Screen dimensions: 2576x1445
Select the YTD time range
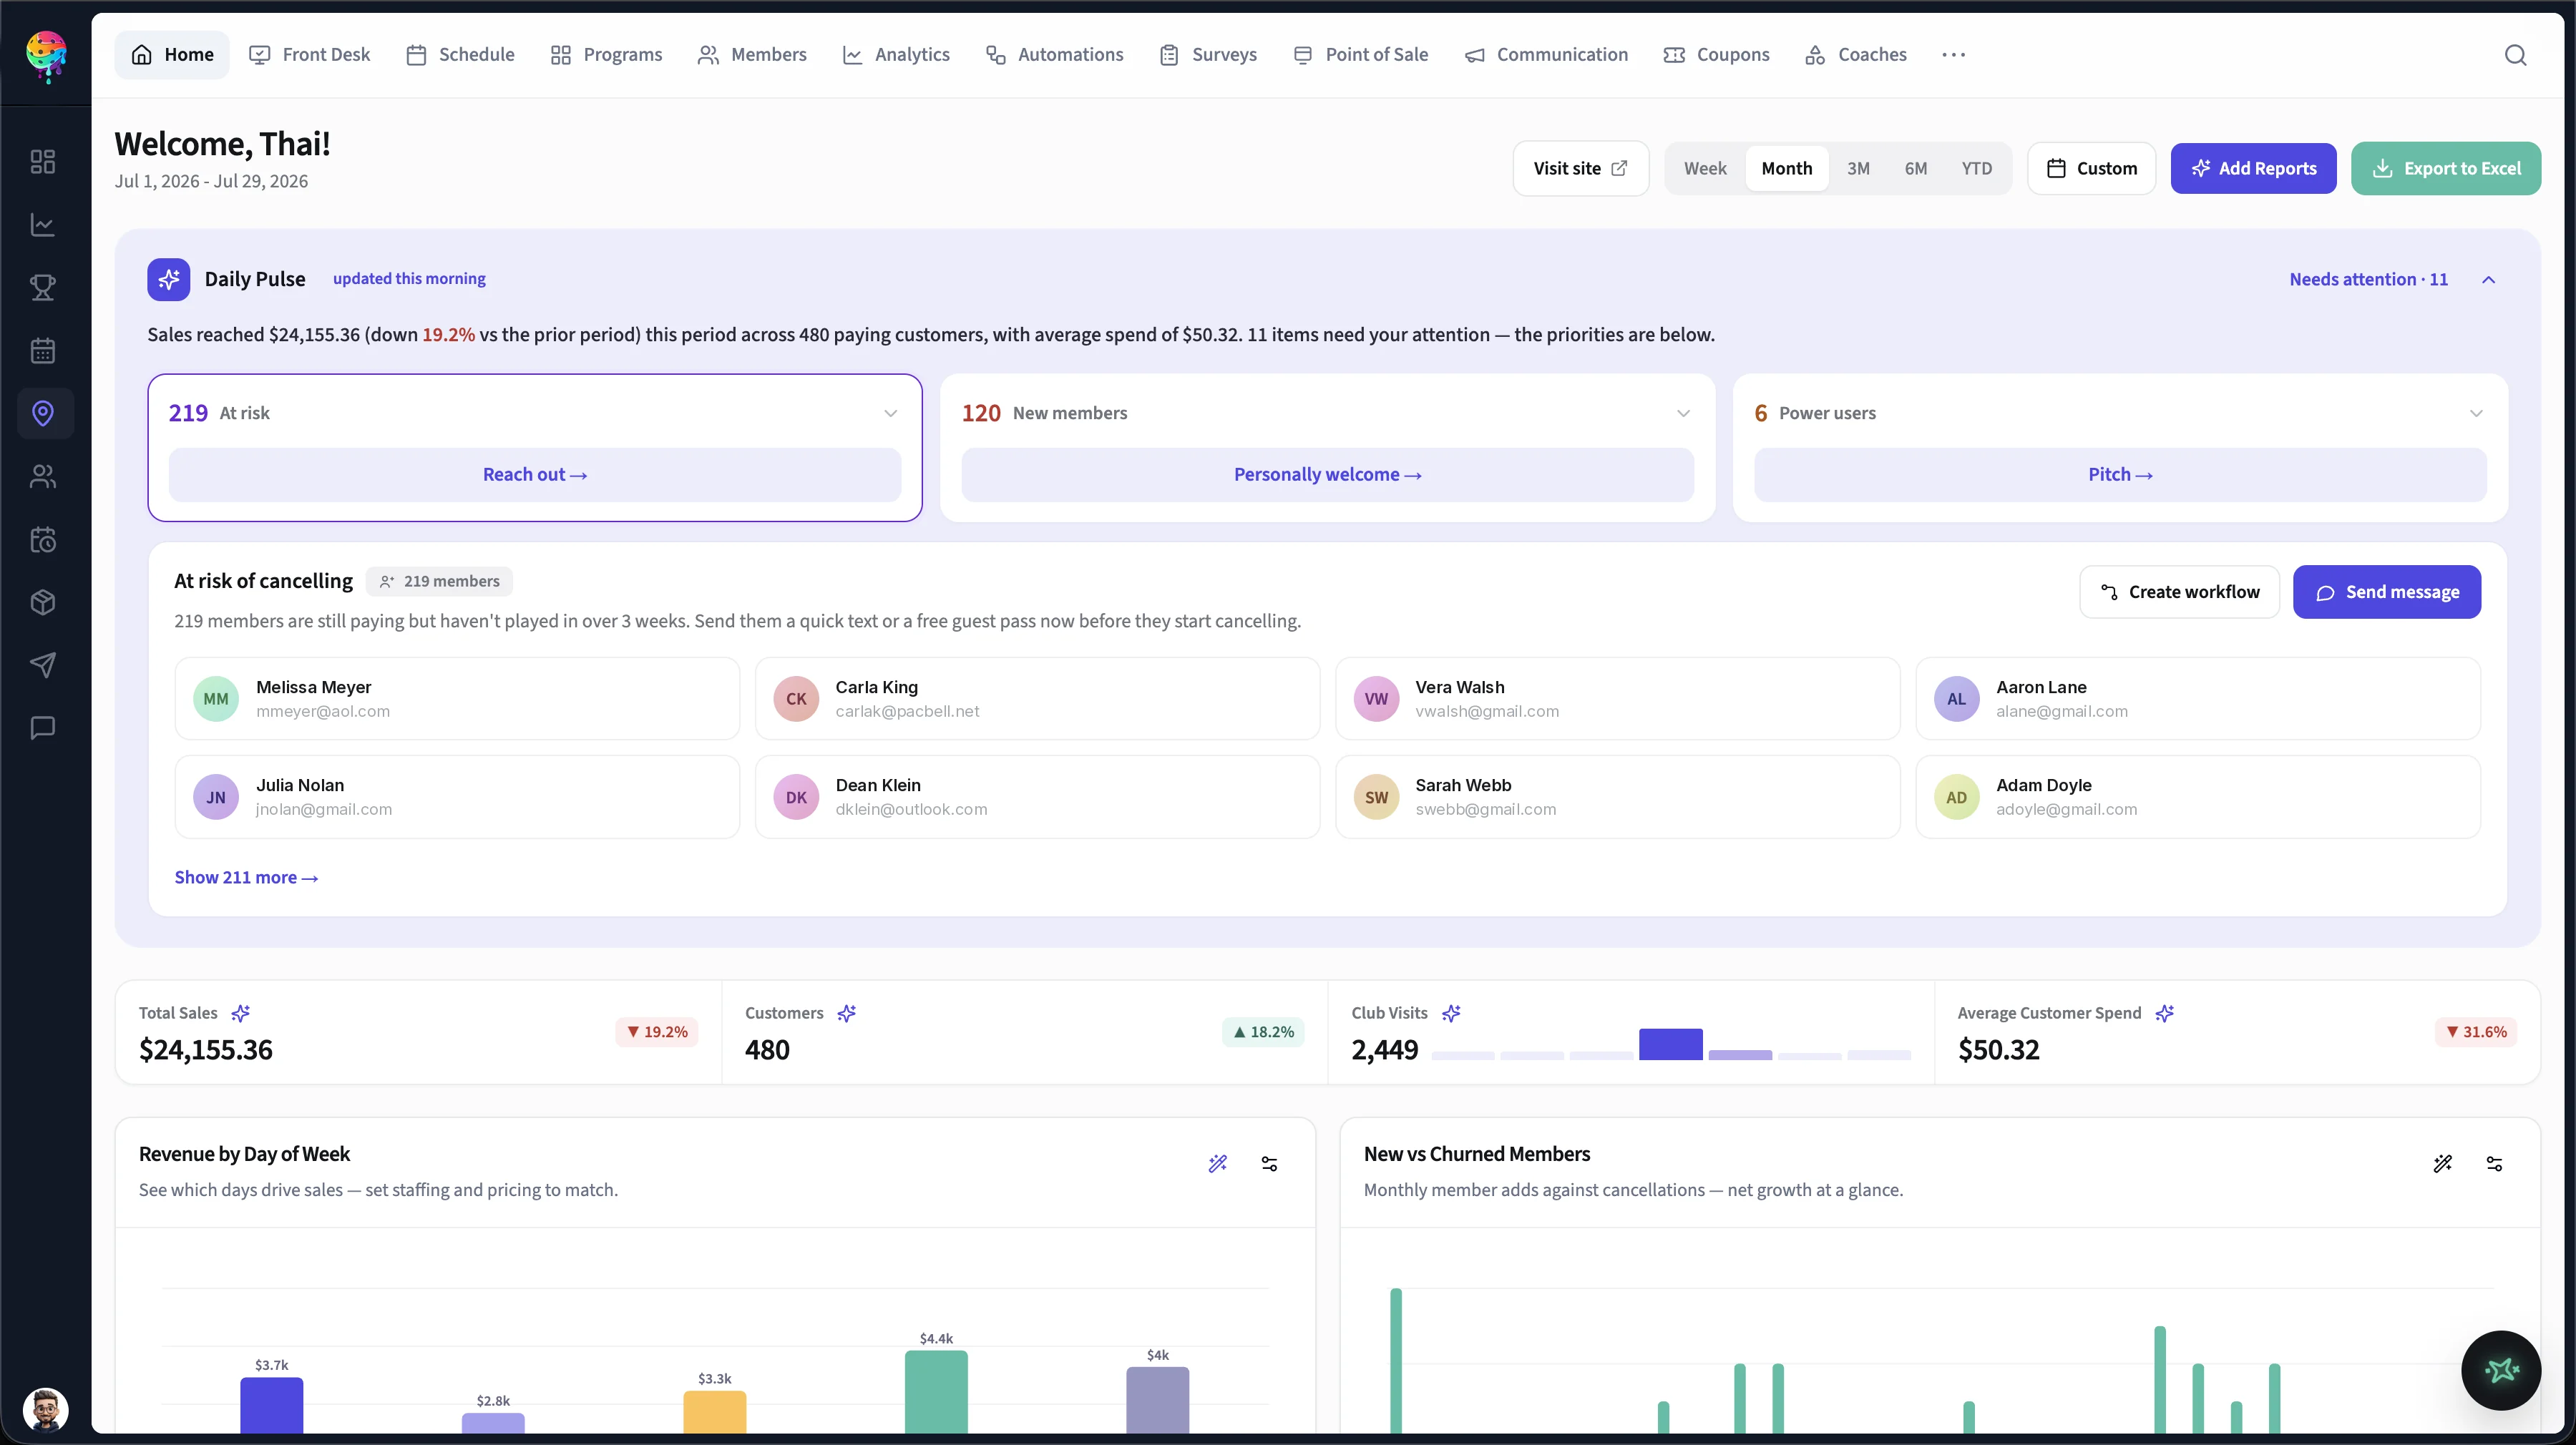click(x=1976, y=168)
